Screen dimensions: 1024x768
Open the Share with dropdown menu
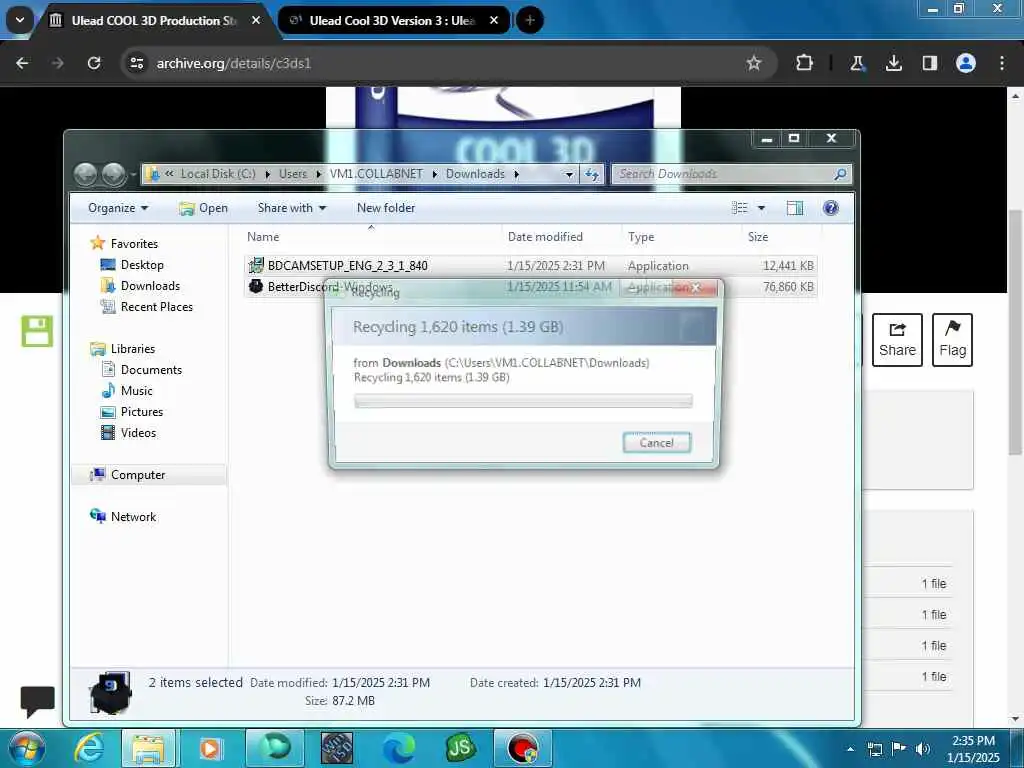tap(292, 208)
